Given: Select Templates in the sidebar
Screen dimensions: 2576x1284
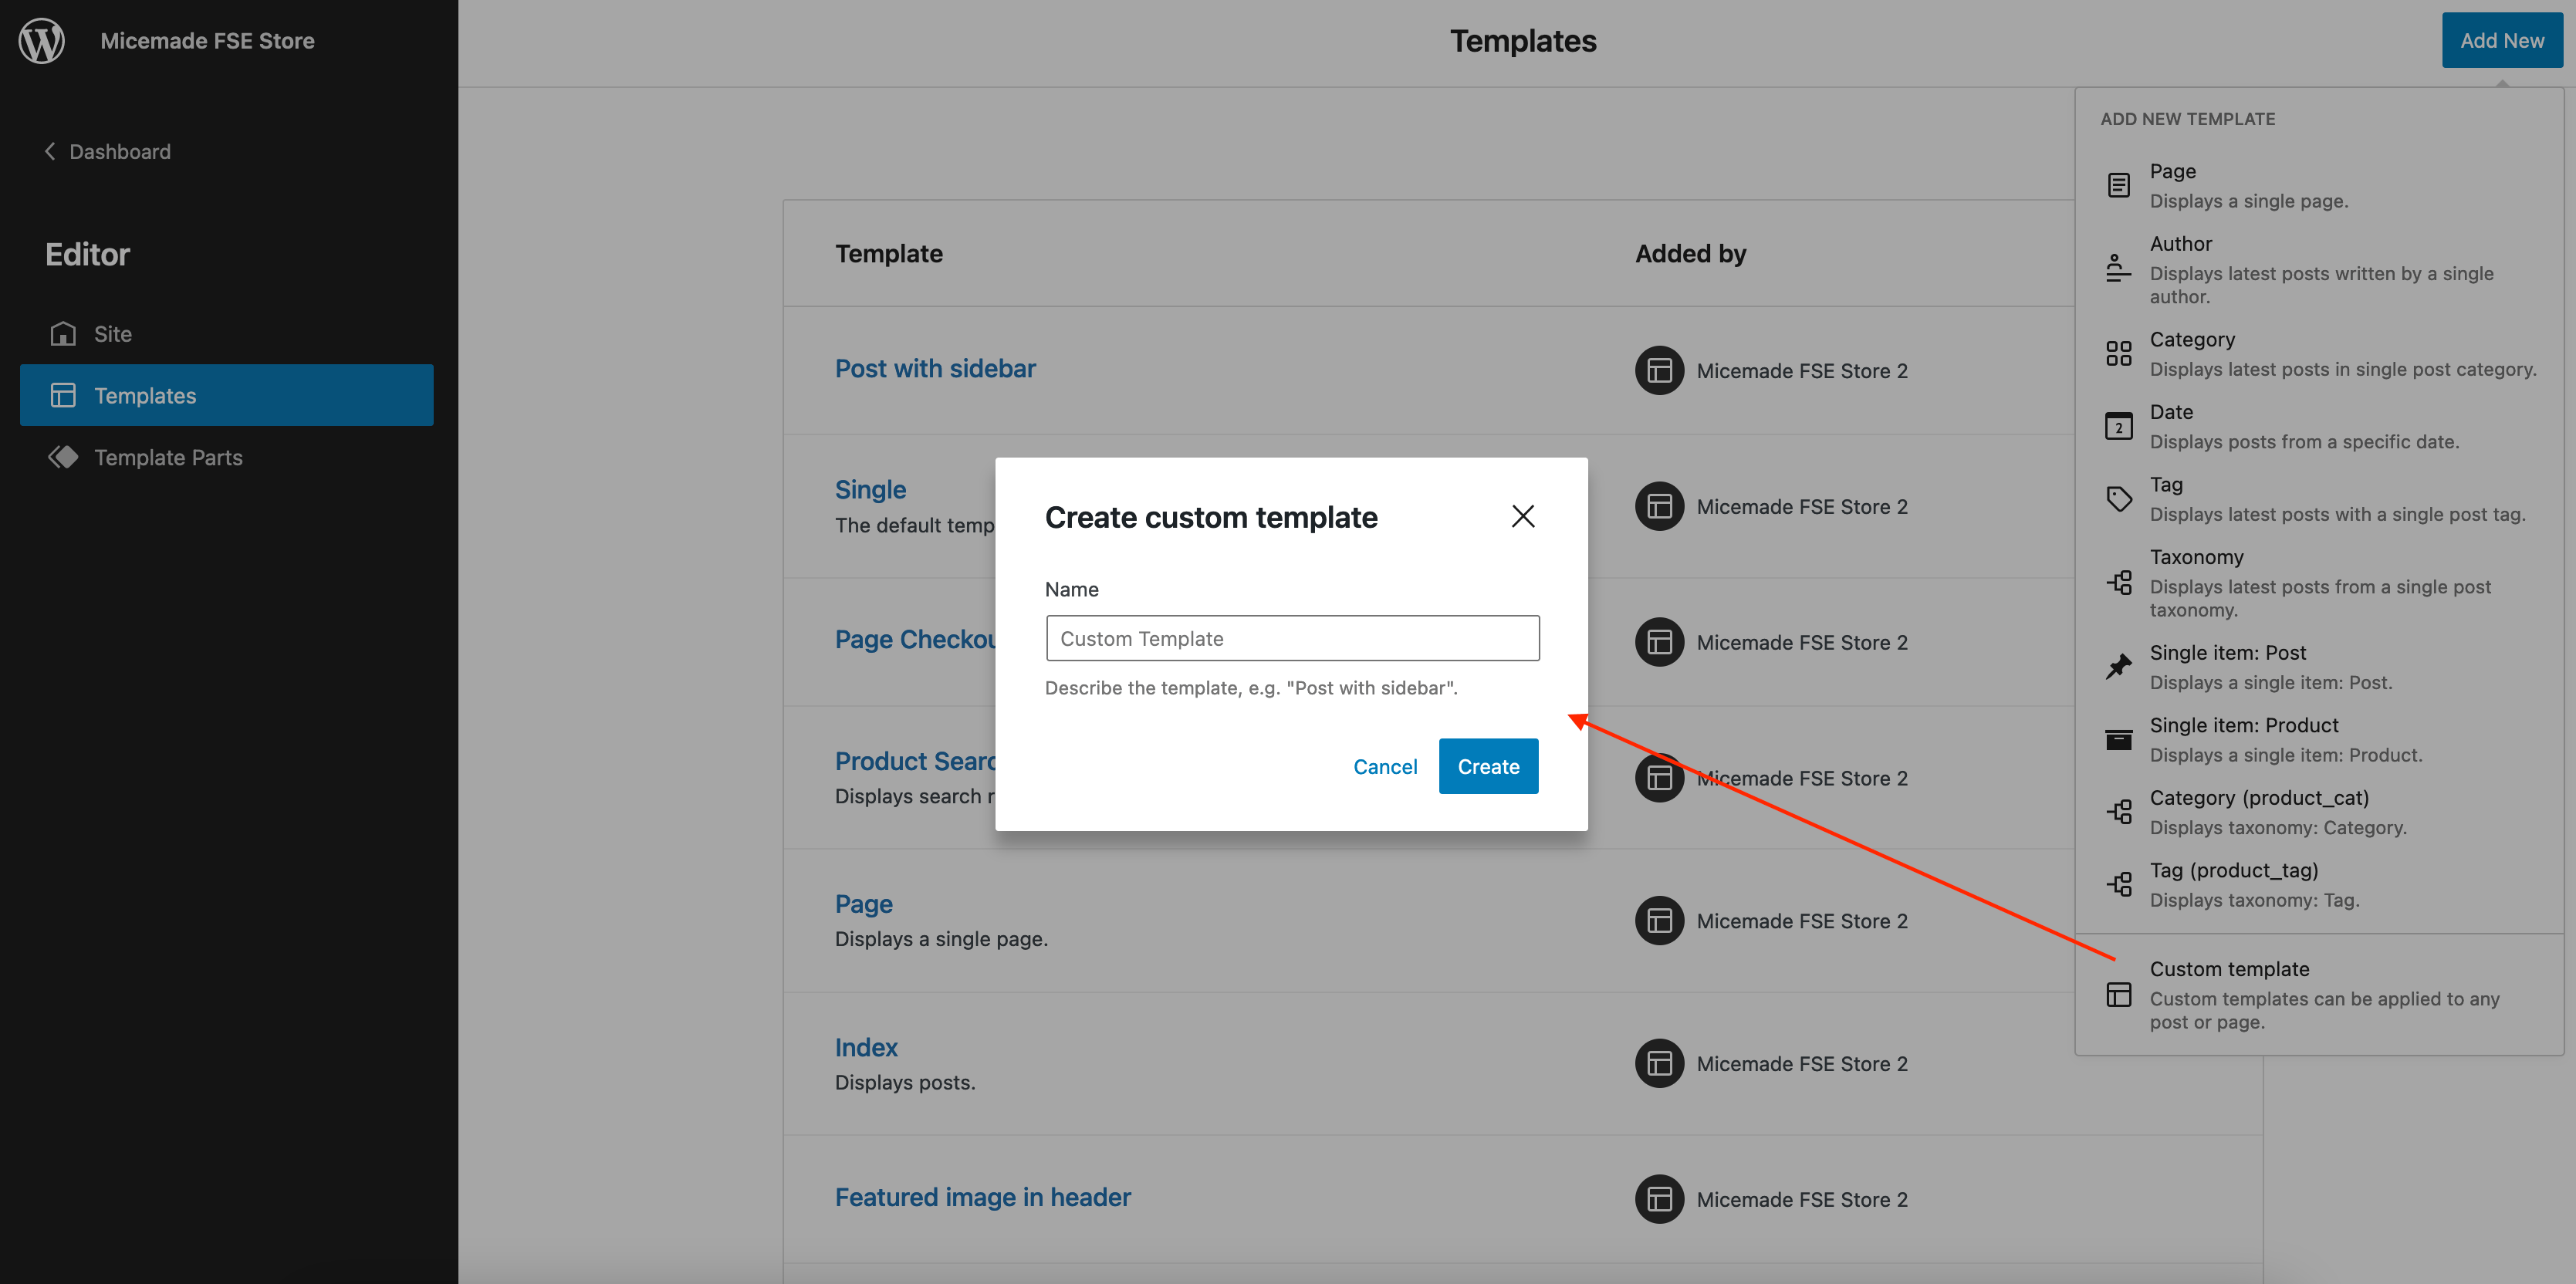Looking at the screenshot, I should (x=226, y=395).
